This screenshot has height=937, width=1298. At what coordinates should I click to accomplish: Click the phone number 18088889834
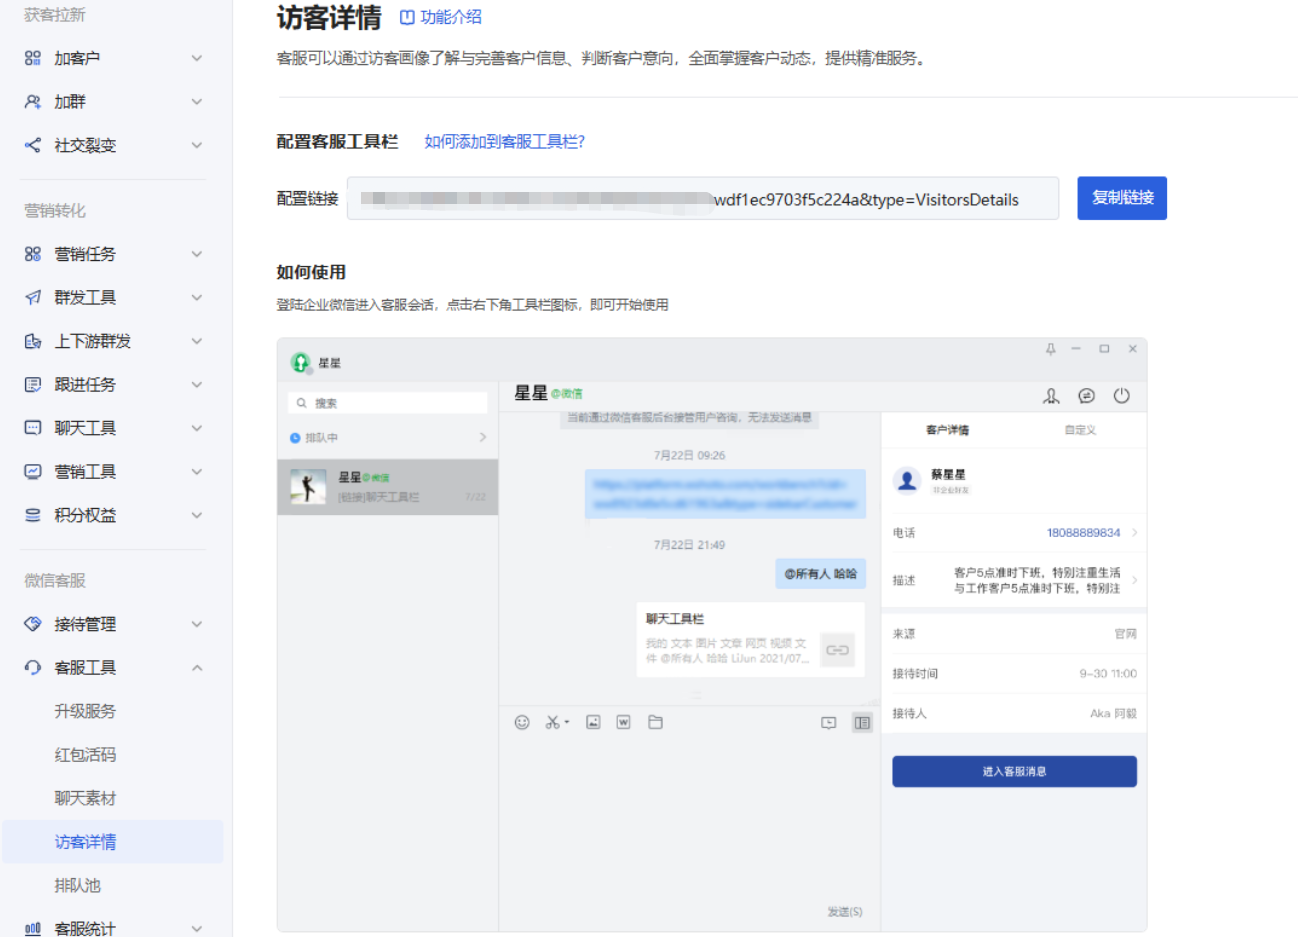click(1083, 533)
